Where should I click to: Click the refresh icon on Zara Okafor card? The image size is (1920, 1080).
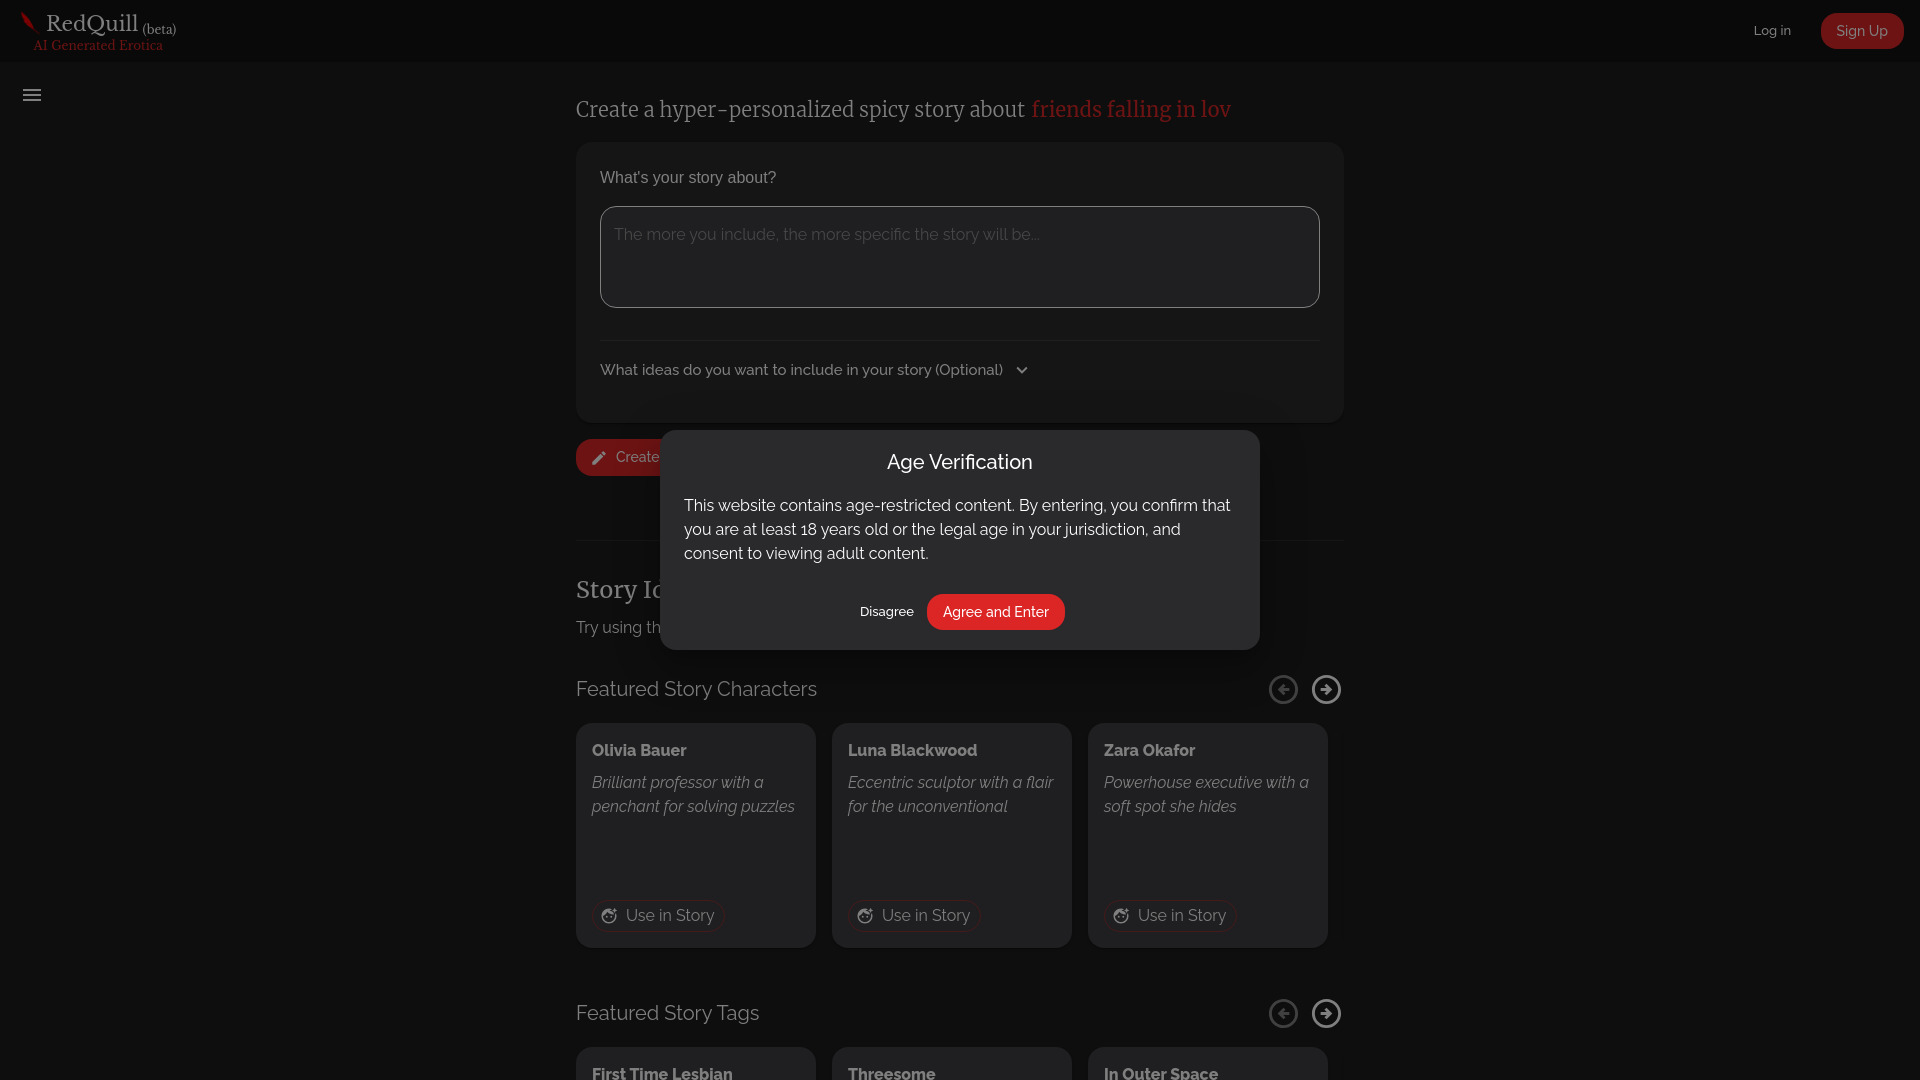tap(1121, 915)
